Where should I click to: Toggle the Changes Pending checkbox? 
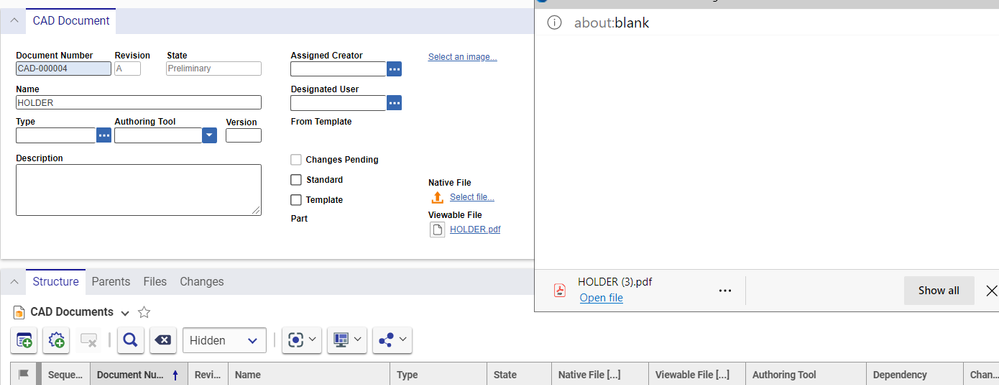coord(296,160)
